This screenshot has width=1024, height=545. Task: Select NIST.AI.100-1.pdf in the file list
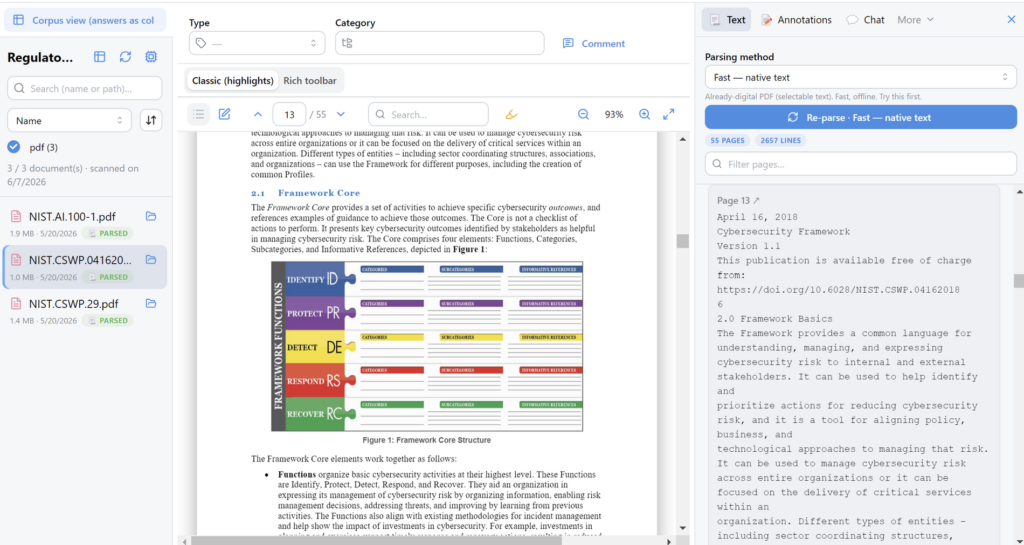(72, 216)
